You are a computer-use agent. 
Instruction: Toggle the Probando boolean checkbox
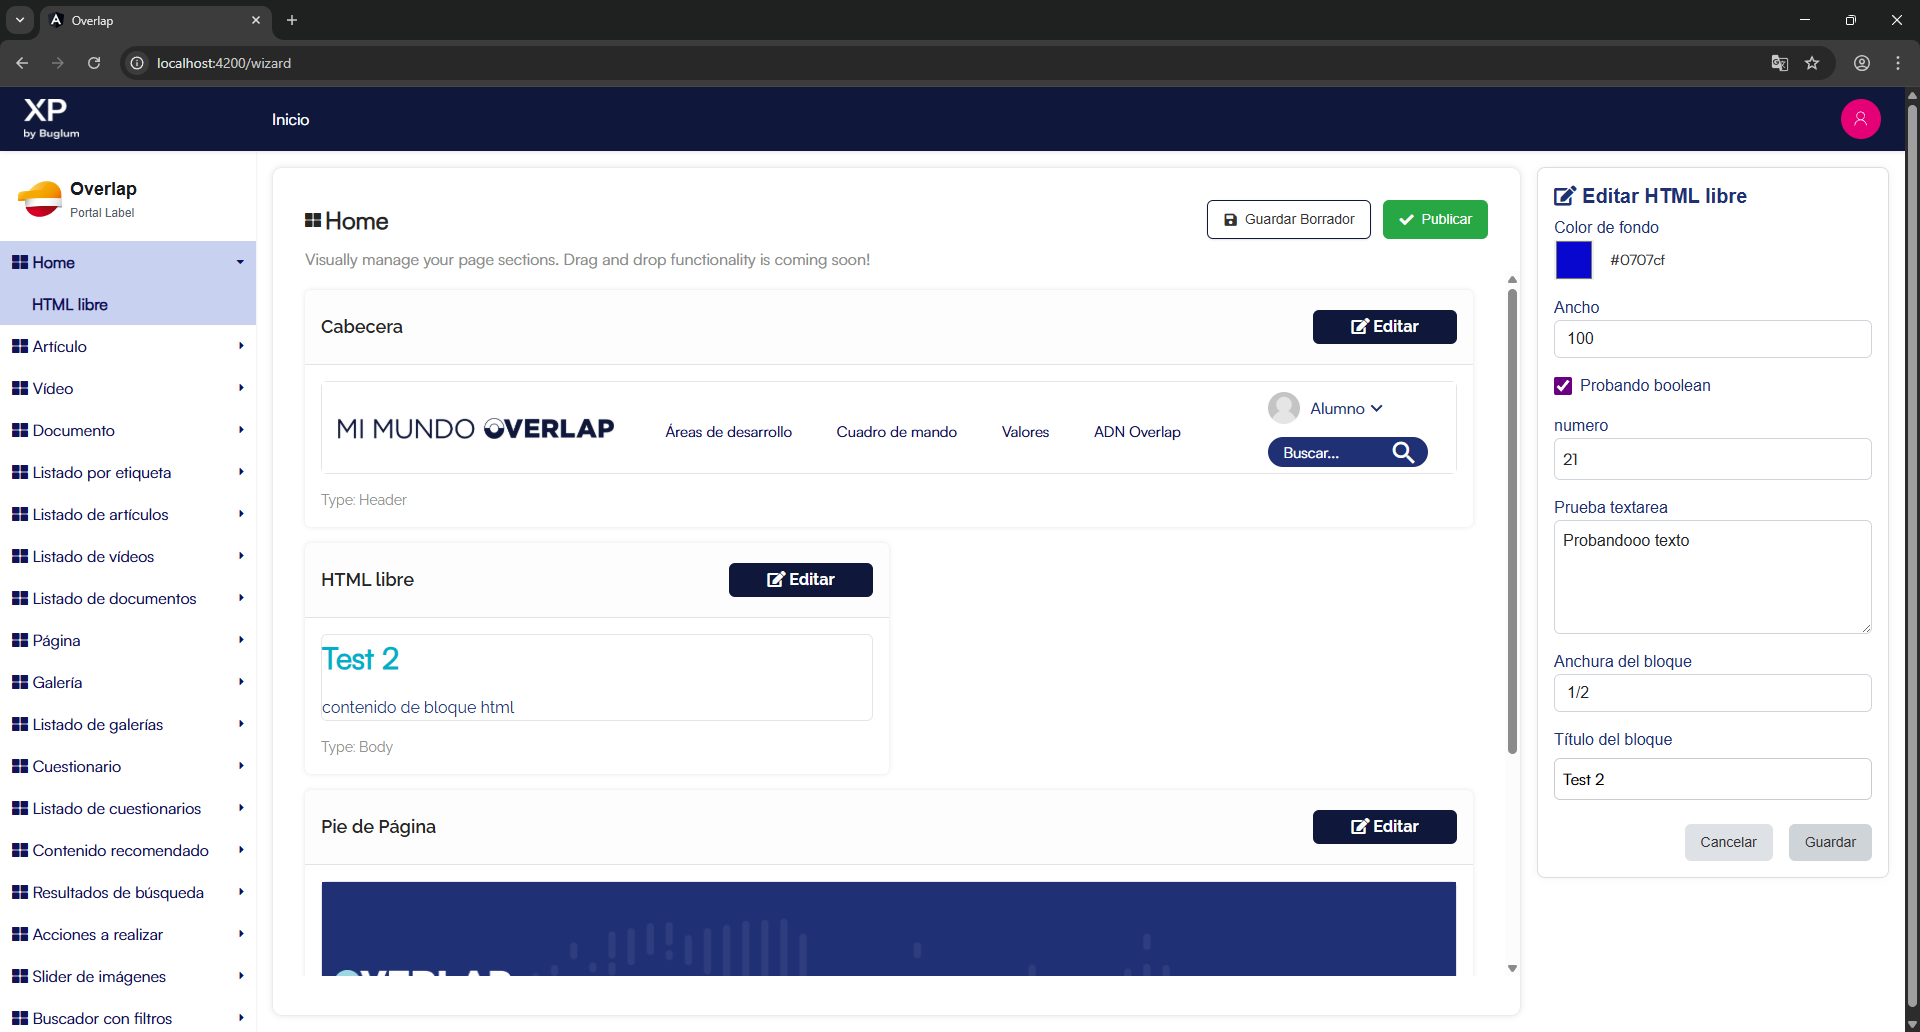[x=1563, y=386]
